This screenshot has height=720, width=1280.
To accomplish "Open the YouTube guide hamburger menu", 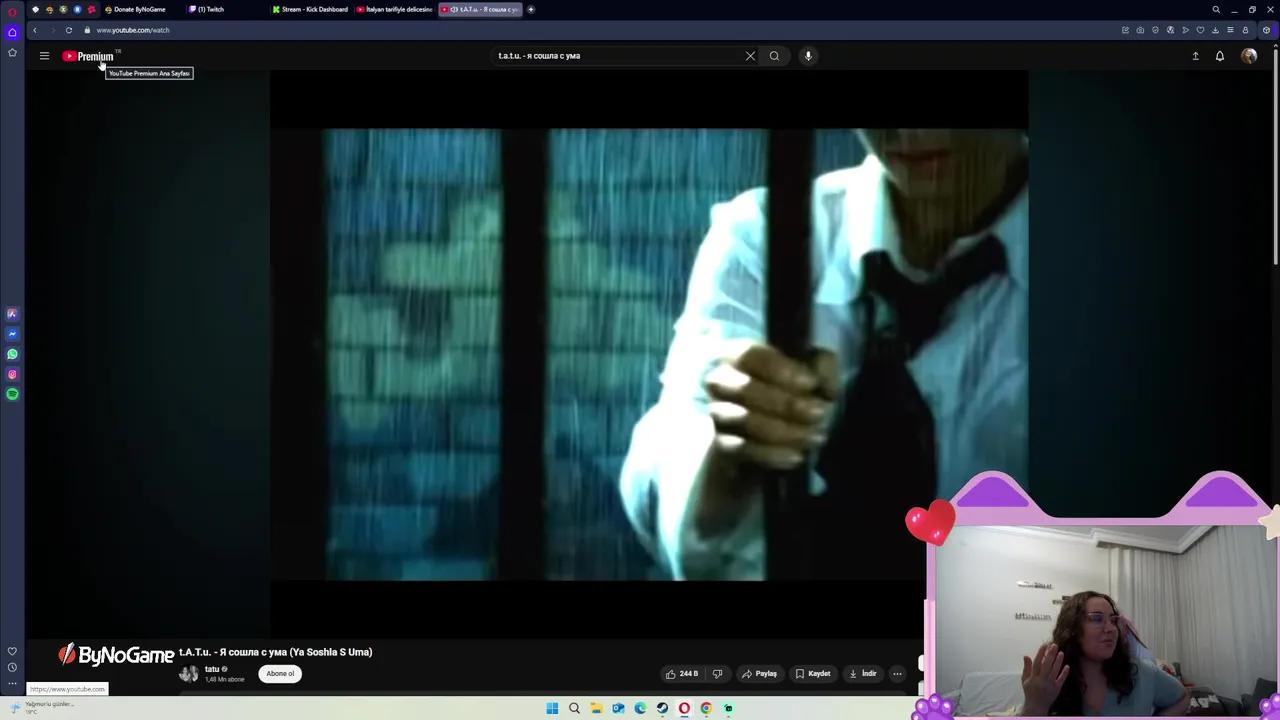I will click(x=44, y=56).
